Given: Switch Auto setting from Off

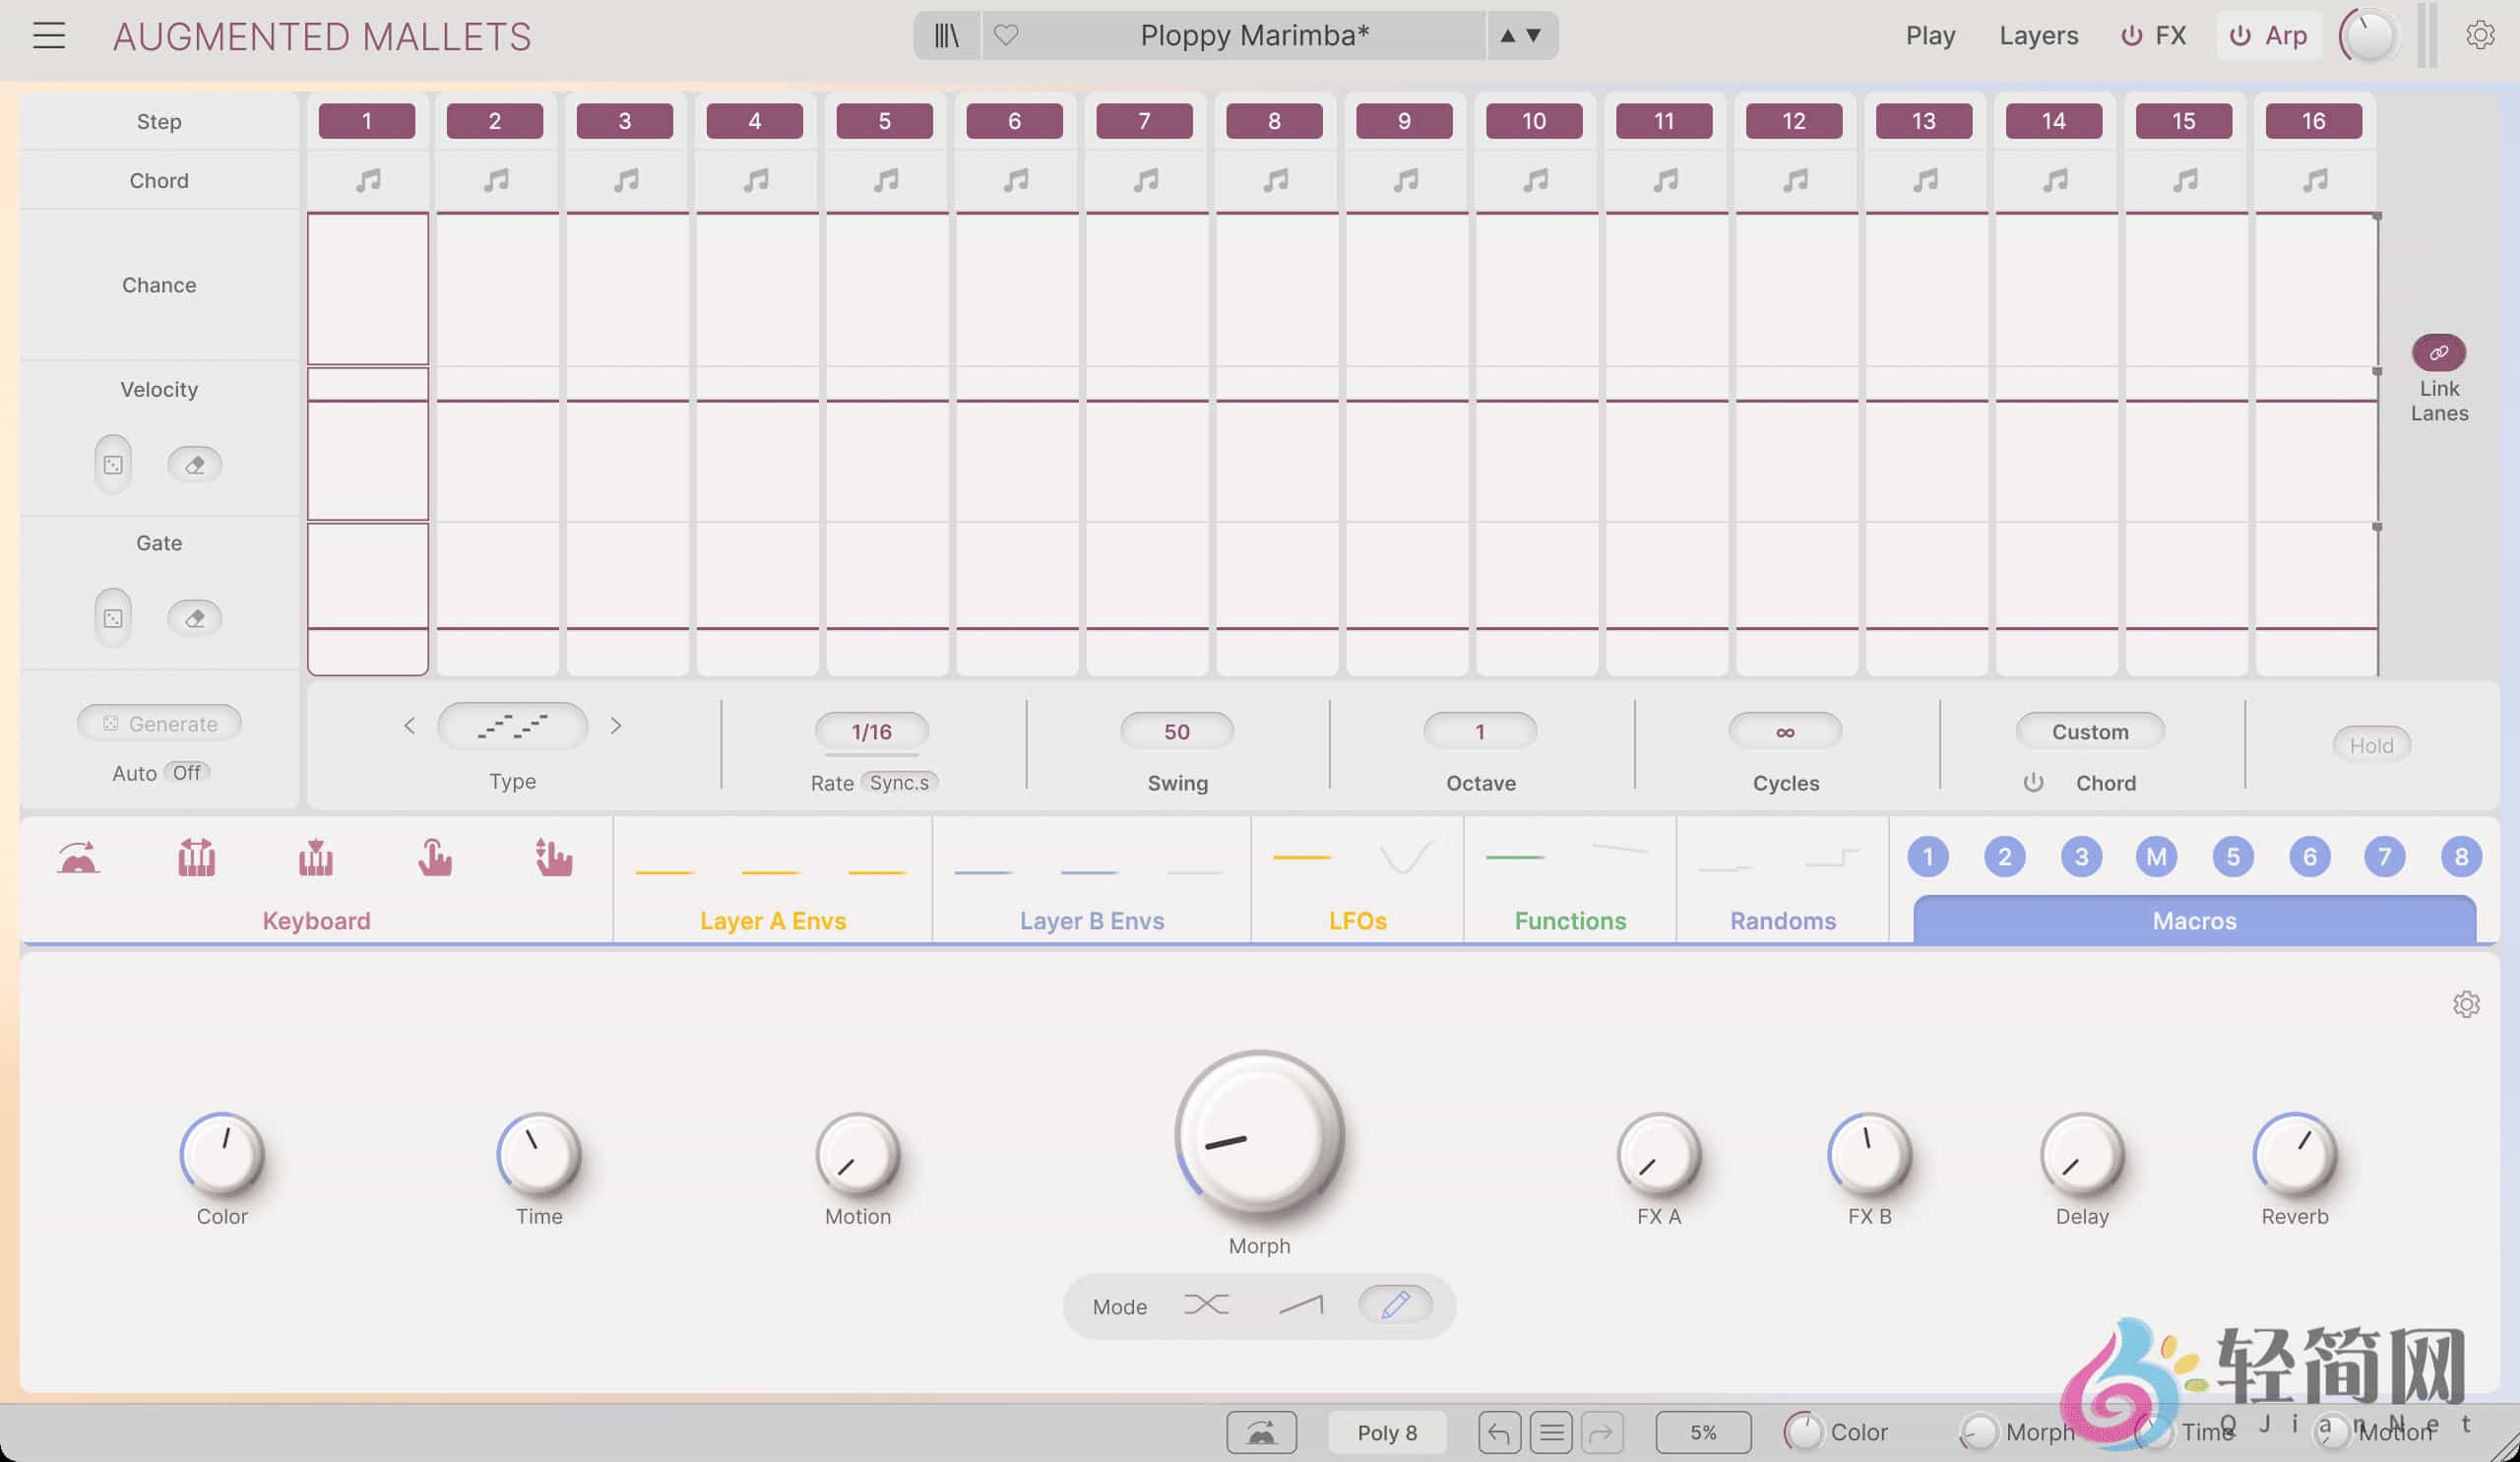Looking at the screenshot, I should (186, 772).
